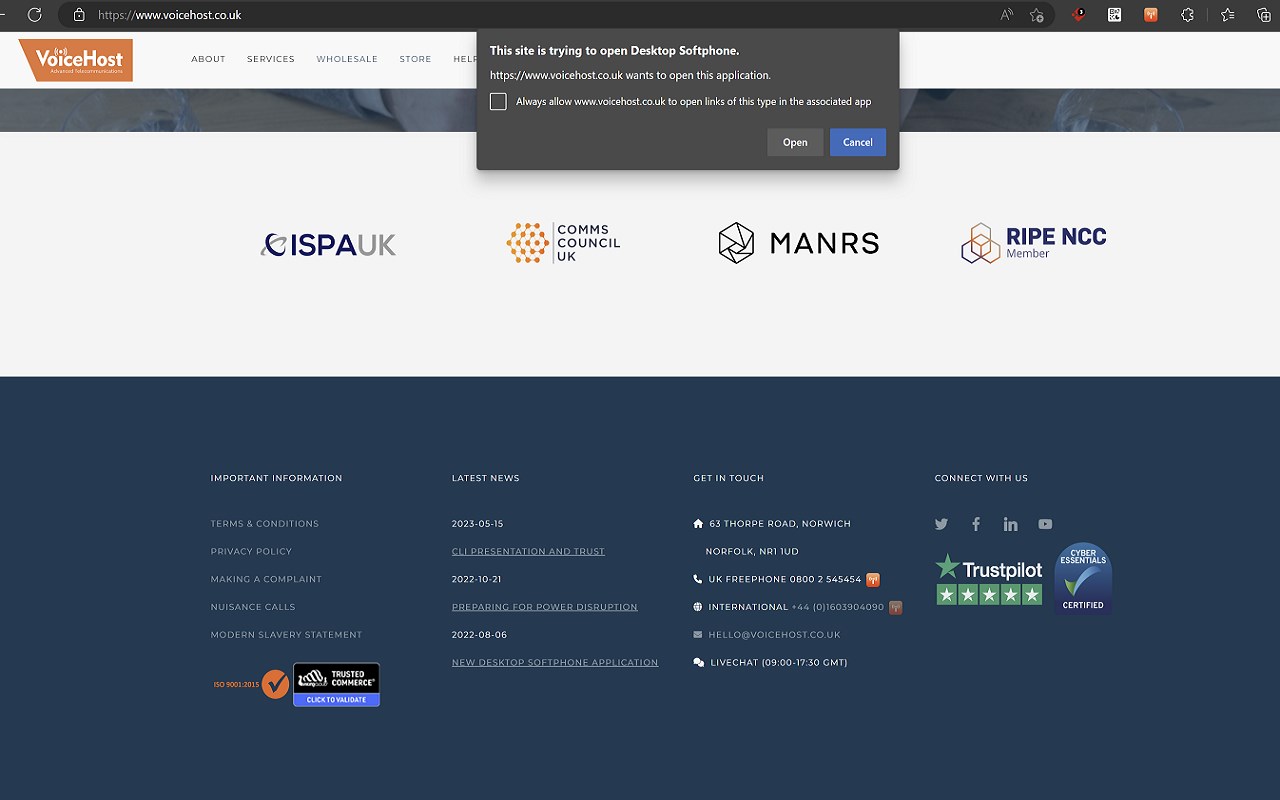Click the address text 63 Thorpe Road, Norwich
This screenshot has height=800, width=1280.
click(x=780, y=524)
